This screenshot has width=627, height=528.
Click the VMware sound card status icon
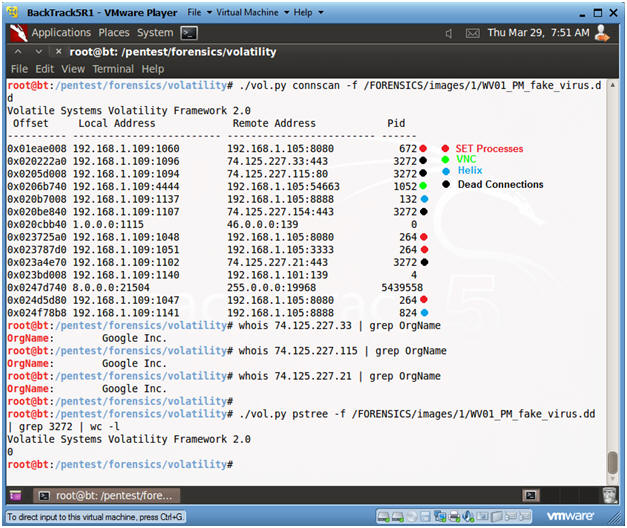coord(468,517)
